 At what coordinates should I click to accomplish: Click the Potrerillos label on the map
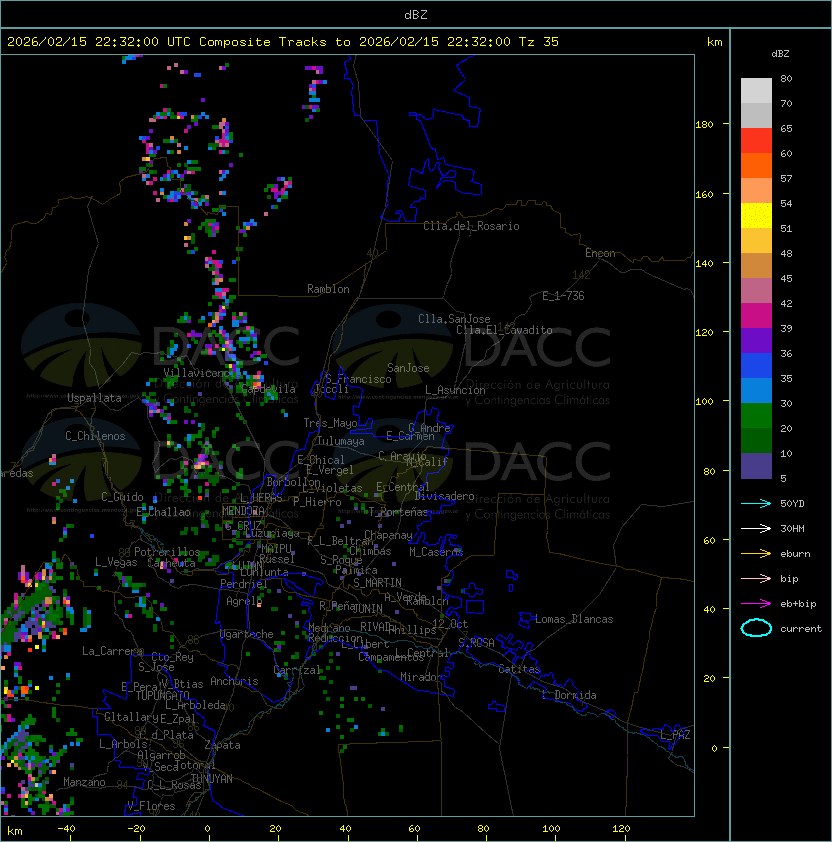tap(167, 552)
